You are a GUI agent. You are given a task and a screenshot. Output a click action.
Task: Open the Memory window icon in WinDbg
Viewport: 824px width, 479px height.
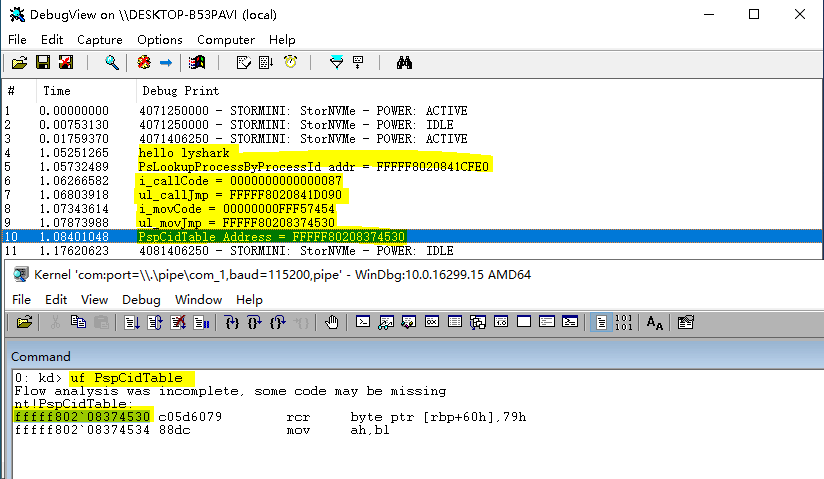coord(455,322)
